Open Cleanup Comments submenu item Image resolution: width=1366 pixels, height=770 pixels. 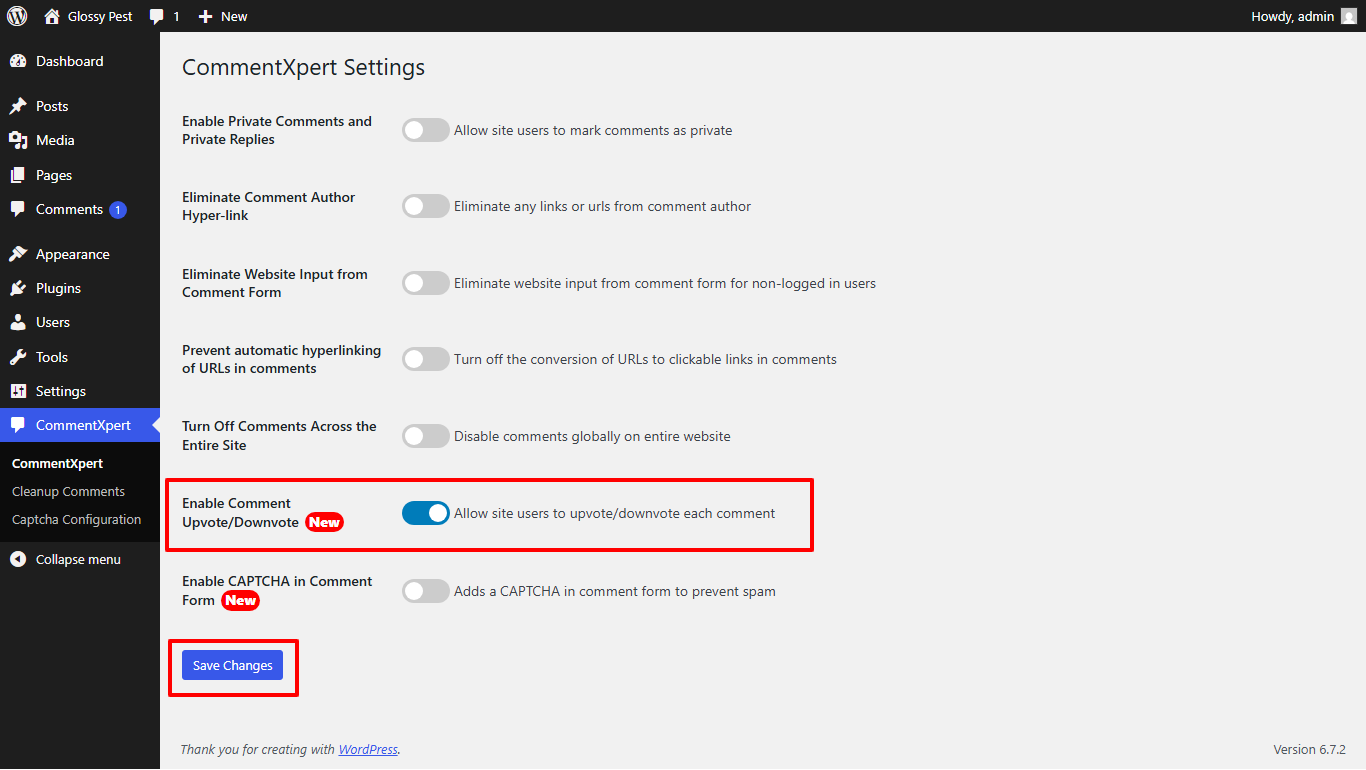point(68,491)
